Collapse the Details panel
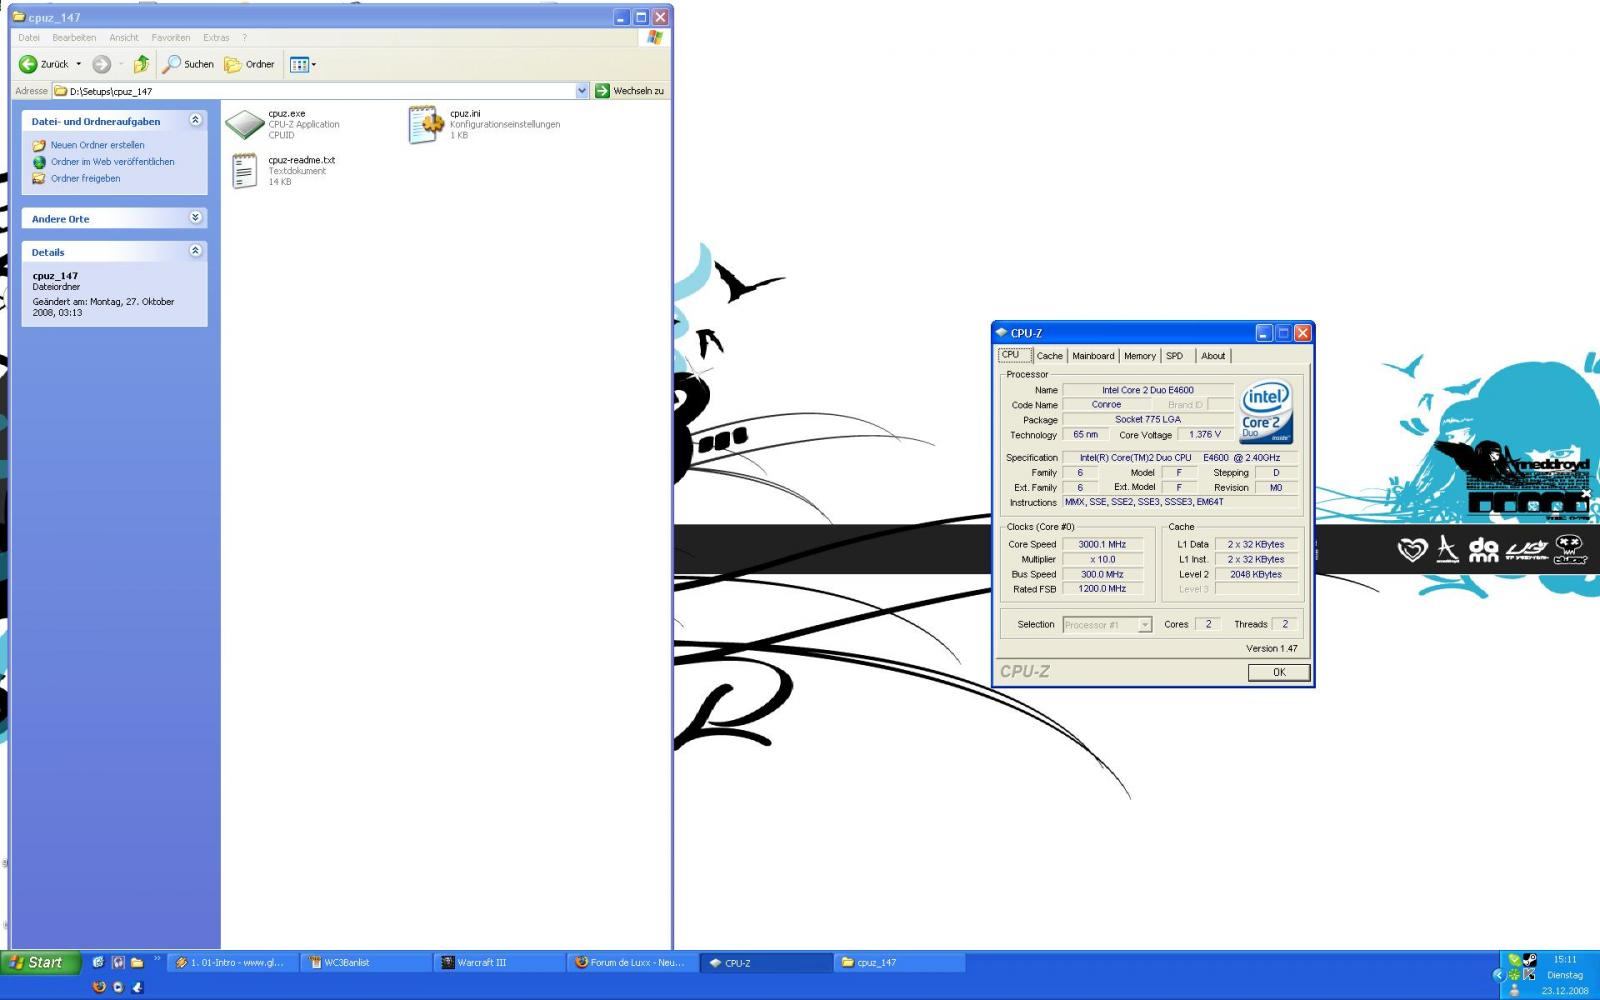The width and height of the screenshot is (1600, 1000). pos(195,251)
